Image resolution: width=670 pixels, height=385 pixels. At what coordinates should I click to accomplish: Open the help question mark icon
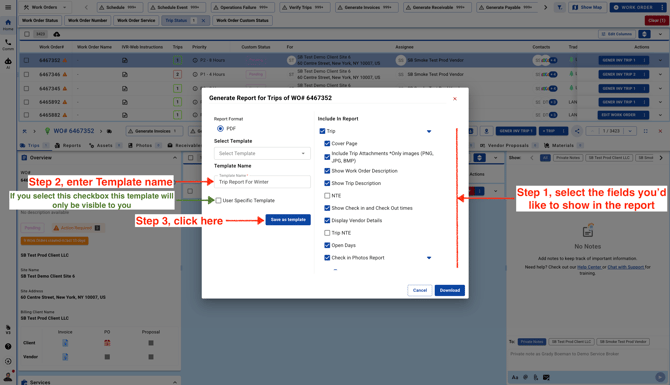(8, 347)
